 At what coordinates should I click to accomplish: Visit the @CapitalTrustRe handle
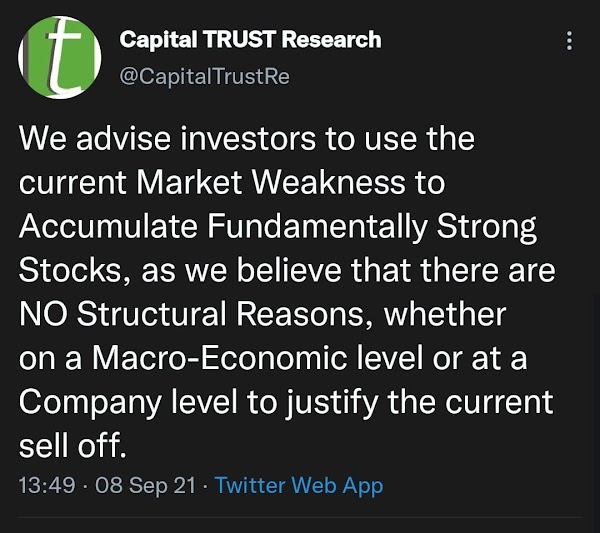click(x=204, y=76)
